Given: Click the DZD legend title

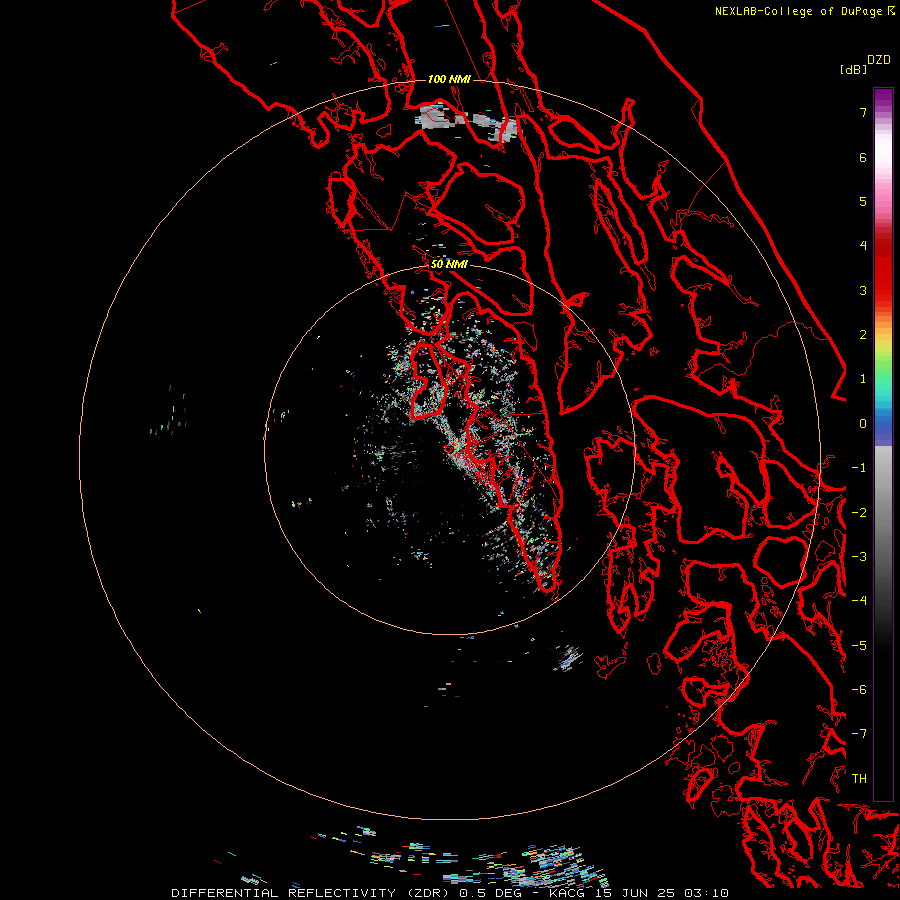Looking at the screenshot, I should [x=879, y=60].
